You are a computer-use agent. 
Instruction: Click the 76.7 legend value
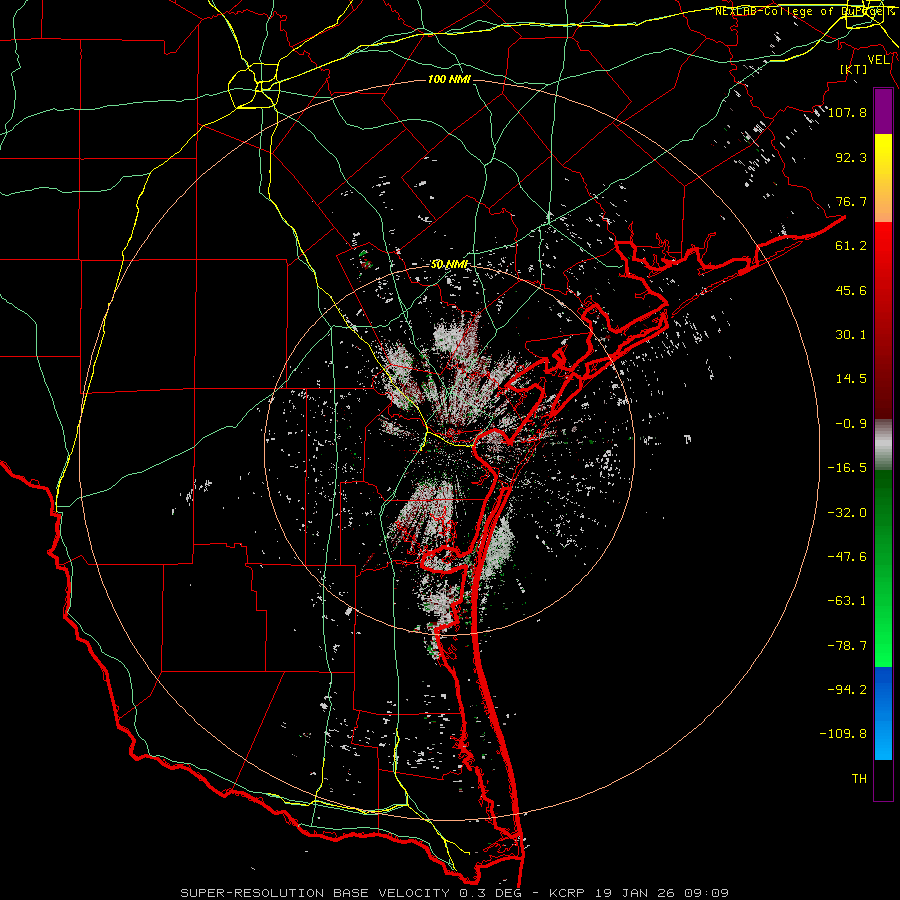[x=851, y=201]
